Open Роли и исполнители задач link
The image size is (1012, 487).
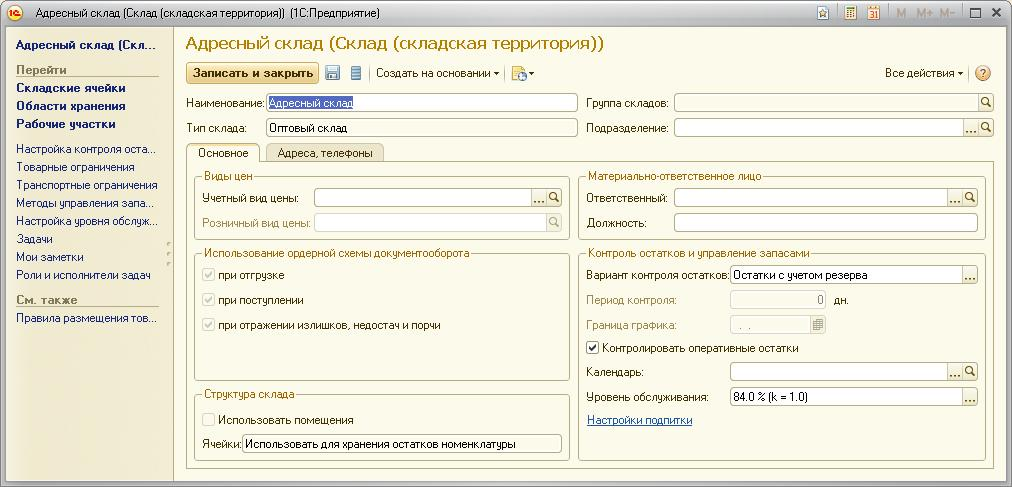83,275
